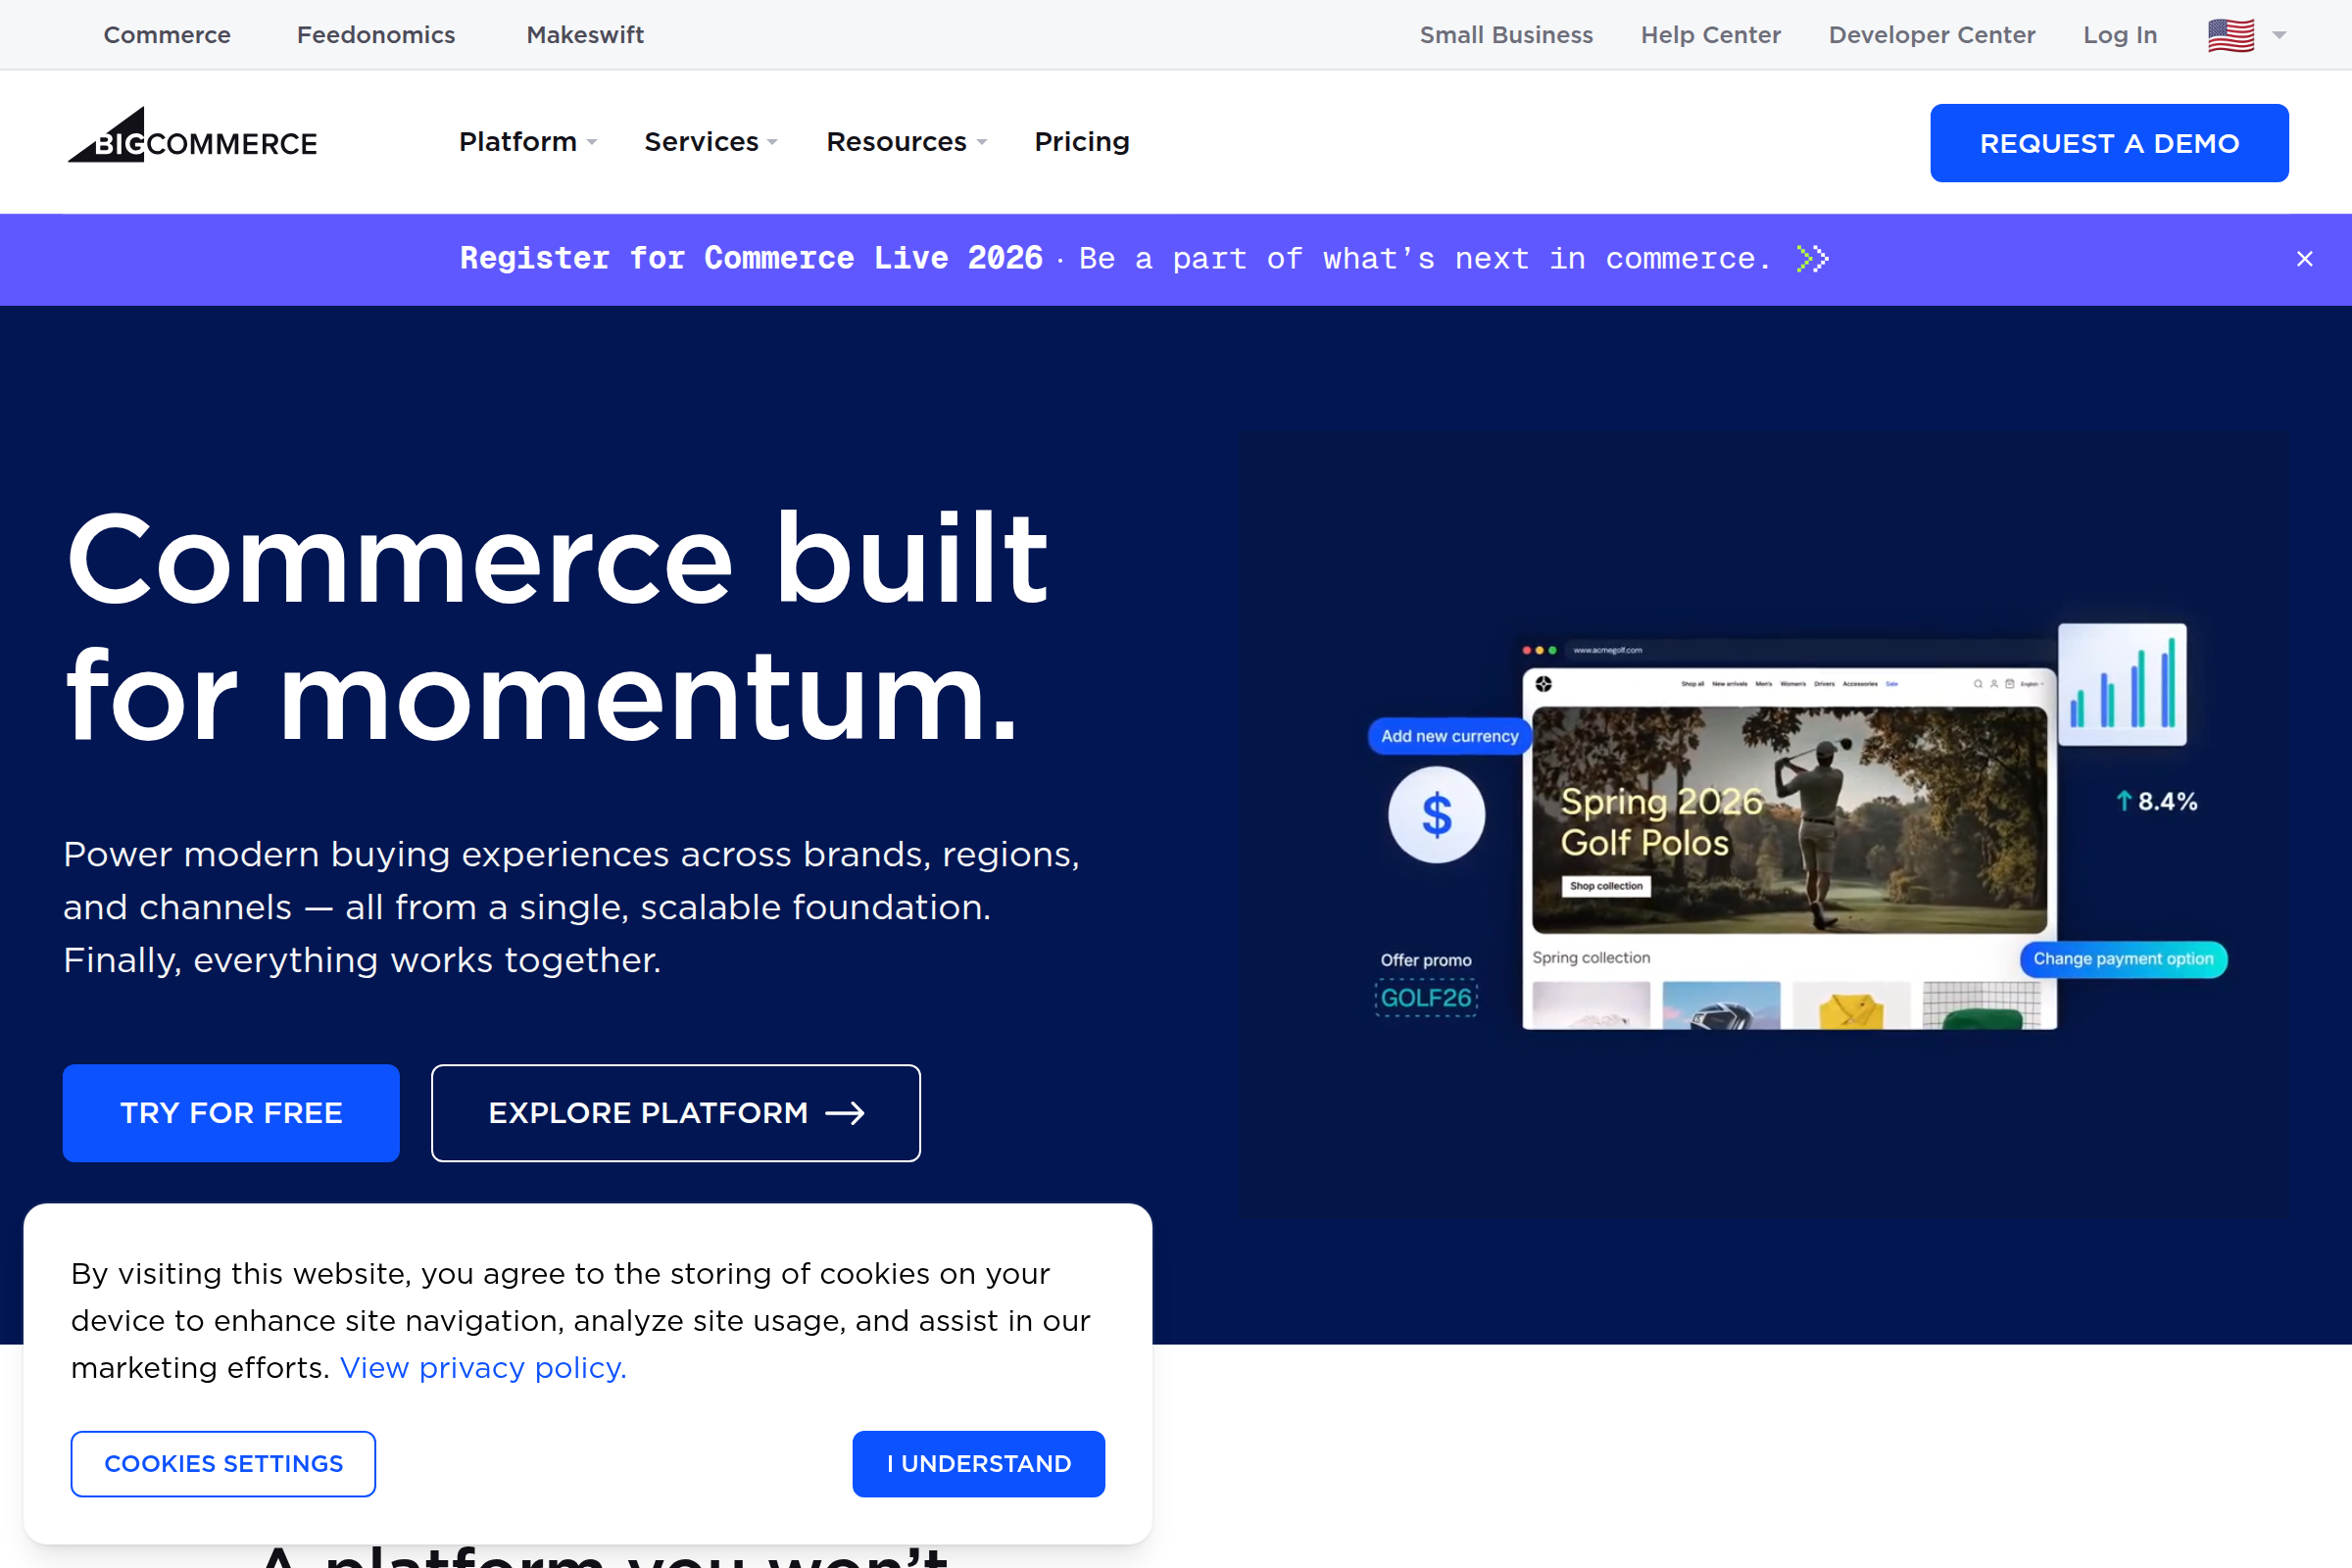Image resolution: width=2352 pixels, height=1568 pixels.
Task: Switch to the Feedonomics tab
Action: tap(375, 34)
